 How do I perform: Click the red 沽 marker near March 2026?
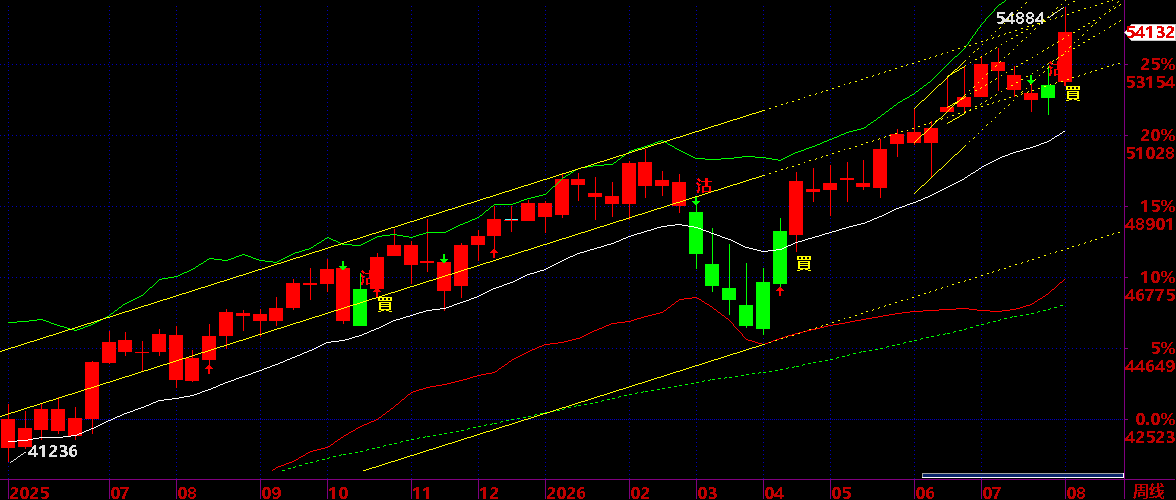pyautogui.click(x=704, y=186)
